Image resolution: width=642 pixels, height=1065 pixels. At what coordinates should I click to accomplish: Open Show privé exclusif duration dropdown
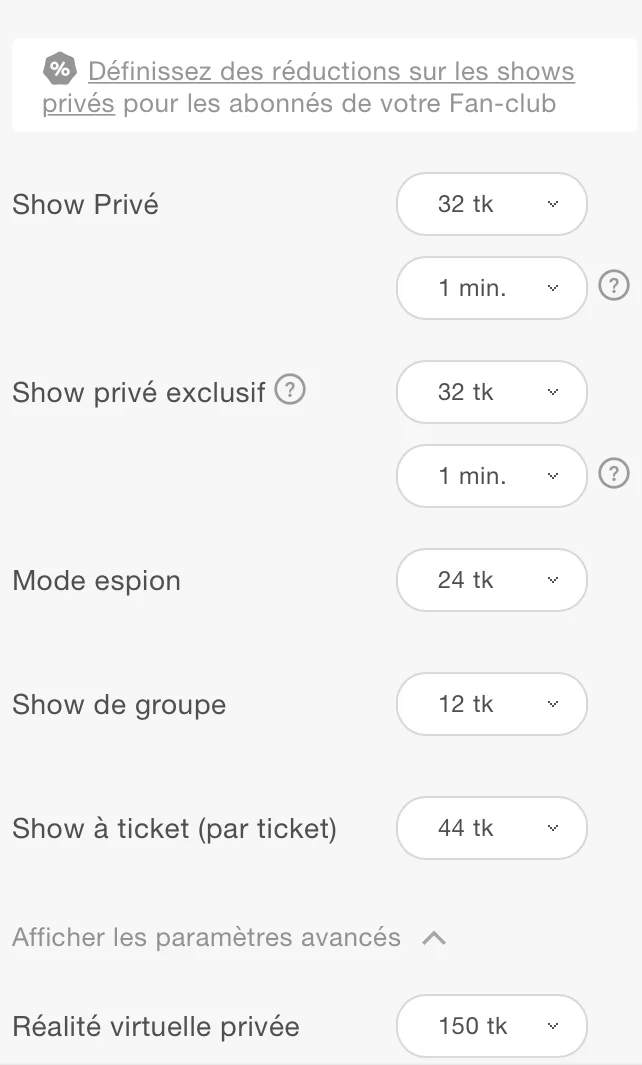pos(491,476)
